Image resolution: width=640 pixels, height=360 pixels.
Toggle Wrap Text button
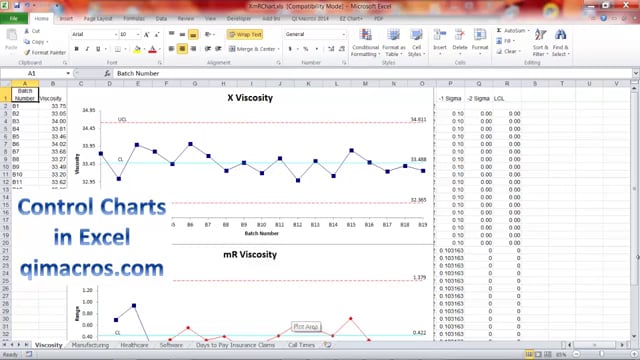(x=245, y=35)
